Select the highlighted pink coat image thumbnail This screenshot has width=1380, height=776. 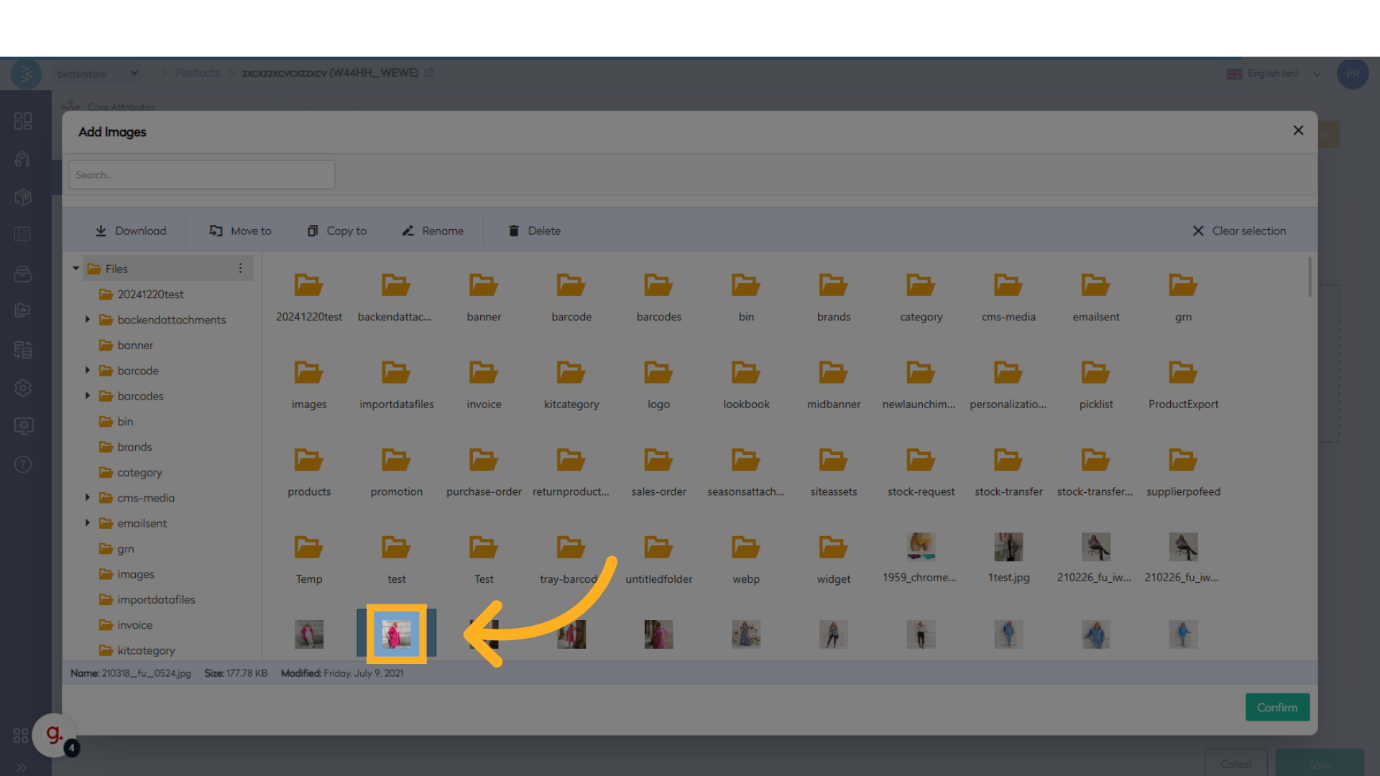[397, 634]
